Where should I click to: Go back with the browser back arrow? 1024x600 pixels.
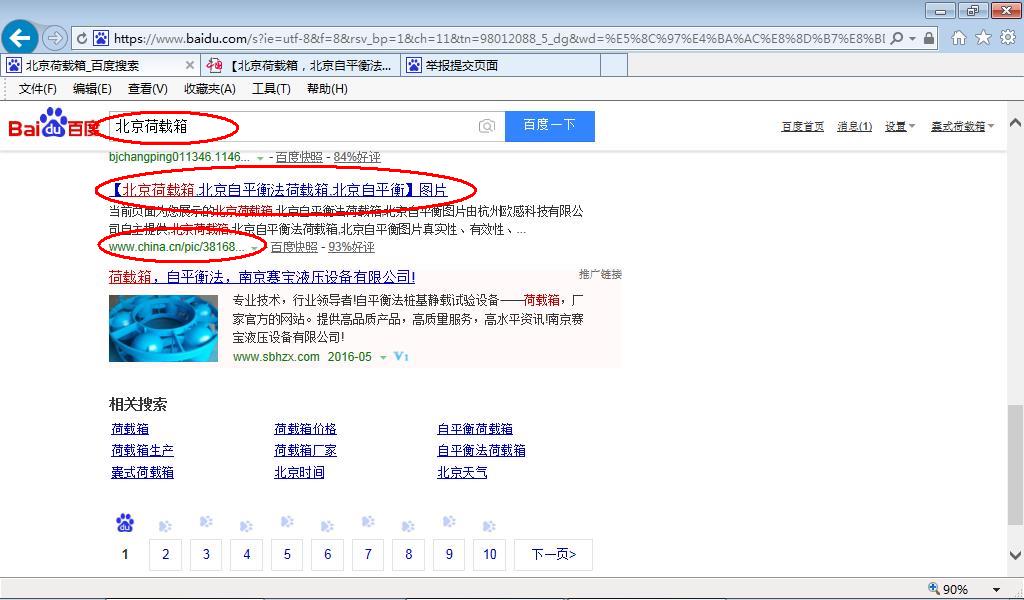[x=20, y=38]
